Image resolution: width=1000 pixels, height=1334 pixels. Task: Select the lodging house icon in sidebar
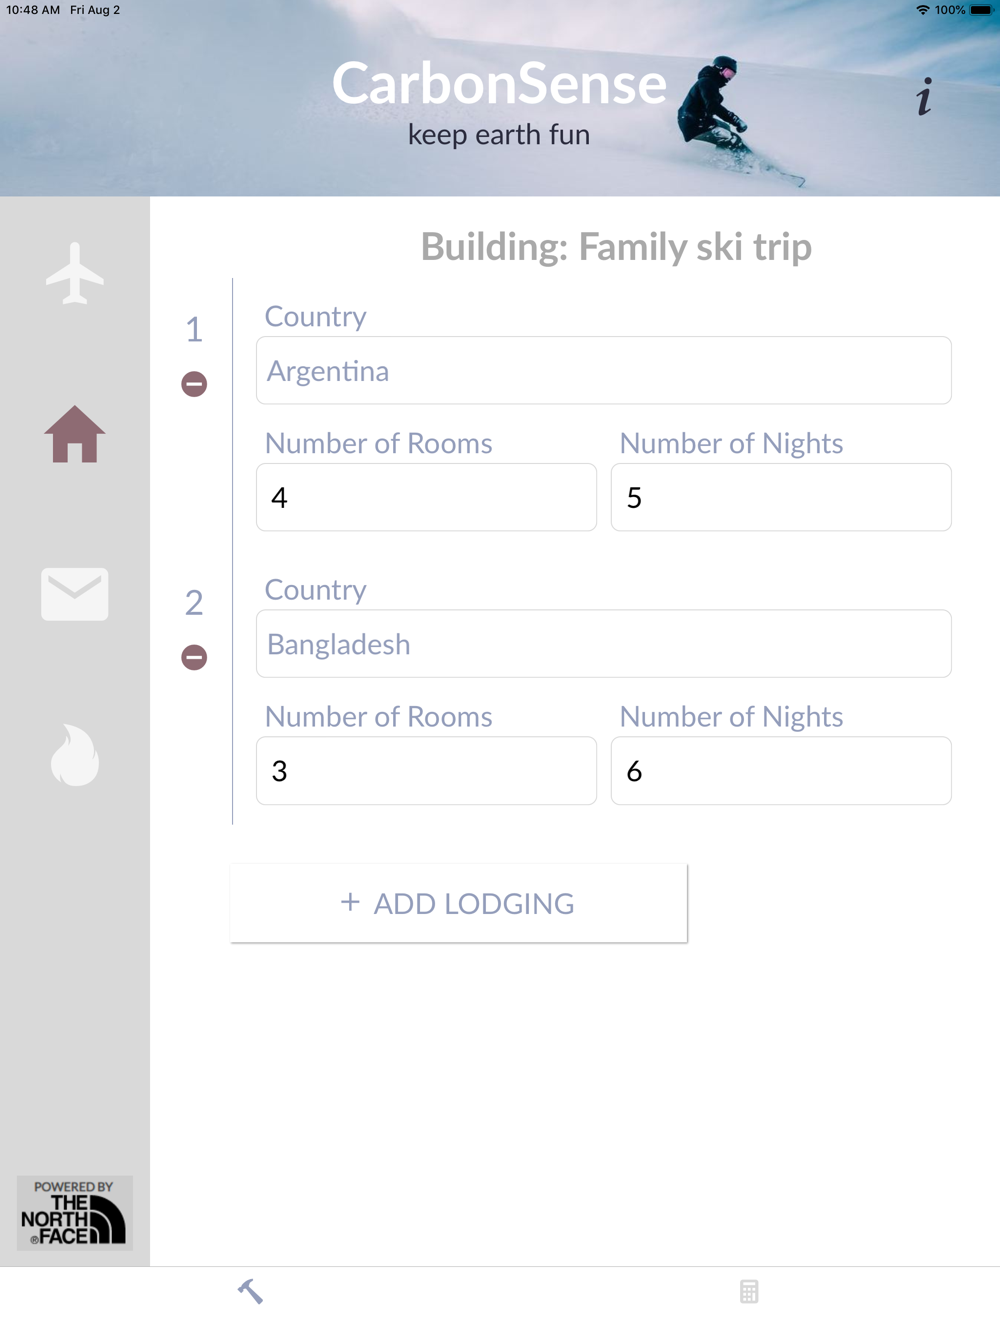click(x=75, y=435)
